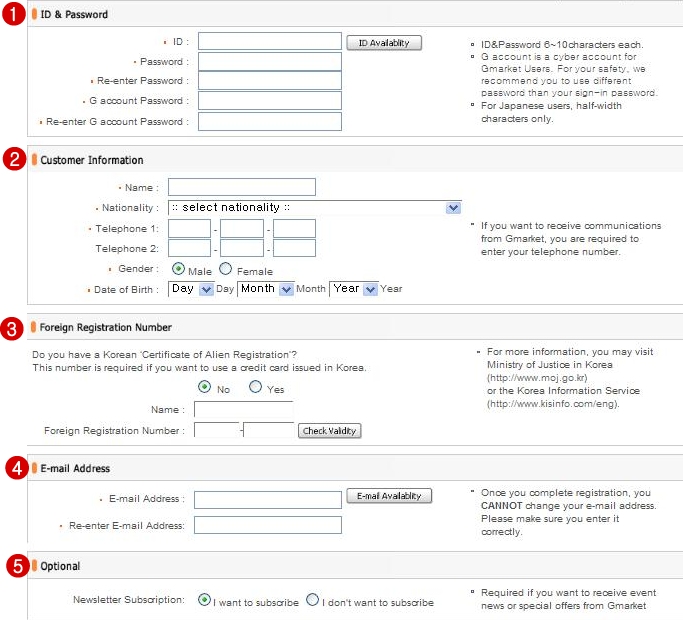
Task: Click the red number 1 step badge
Action: (x=14, y=14)
